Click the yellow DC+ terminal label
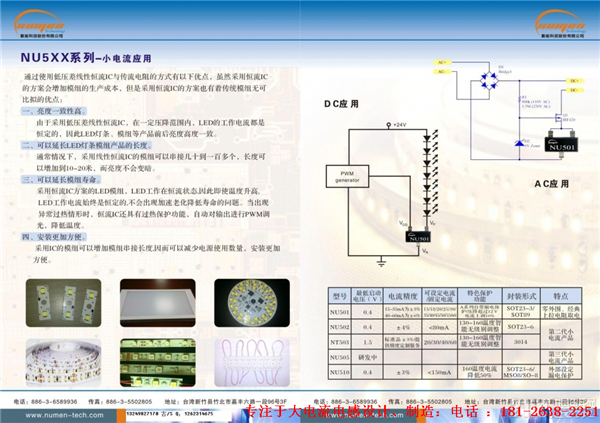600x423 pixels. point(575,81)
